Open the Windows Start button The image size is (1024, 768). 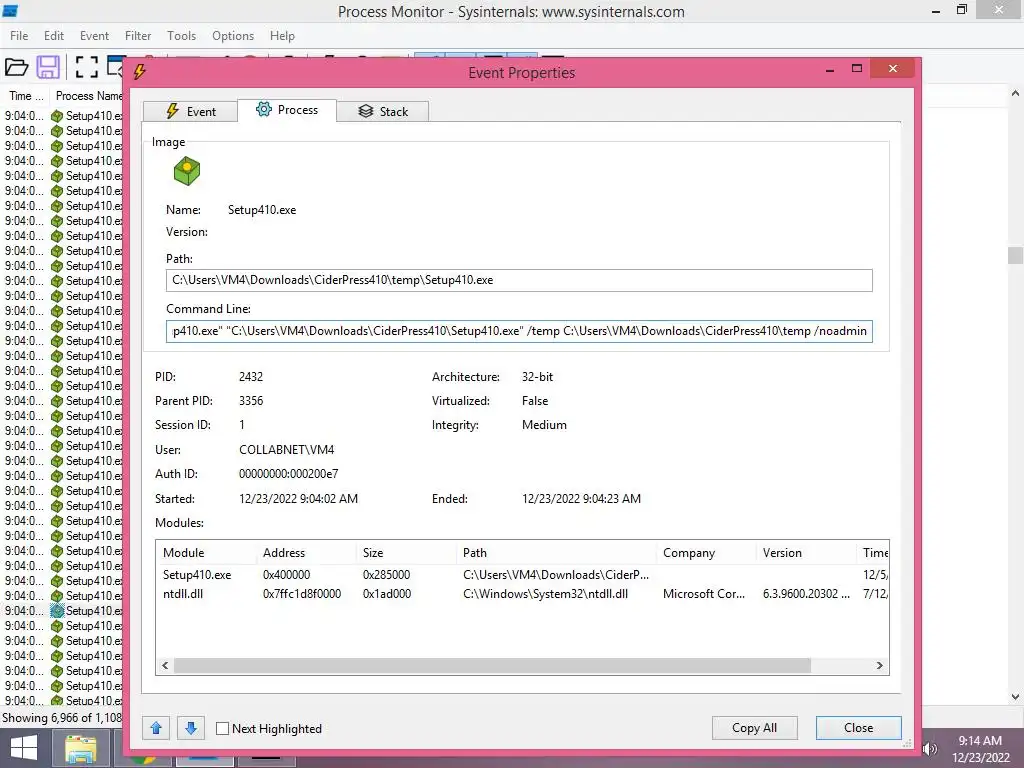[x=24, y=748]
